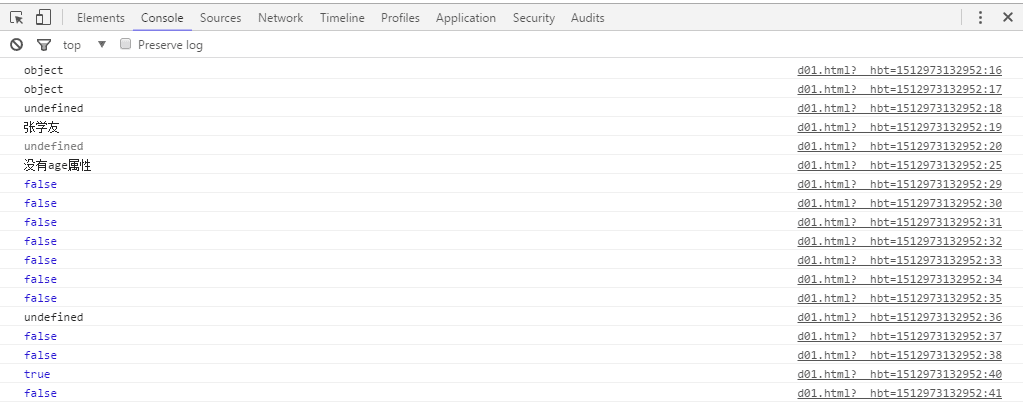This screenshot has width=1023, height=405.
Task: Enable the Preserve log checkbox
Action: [126, 45]
